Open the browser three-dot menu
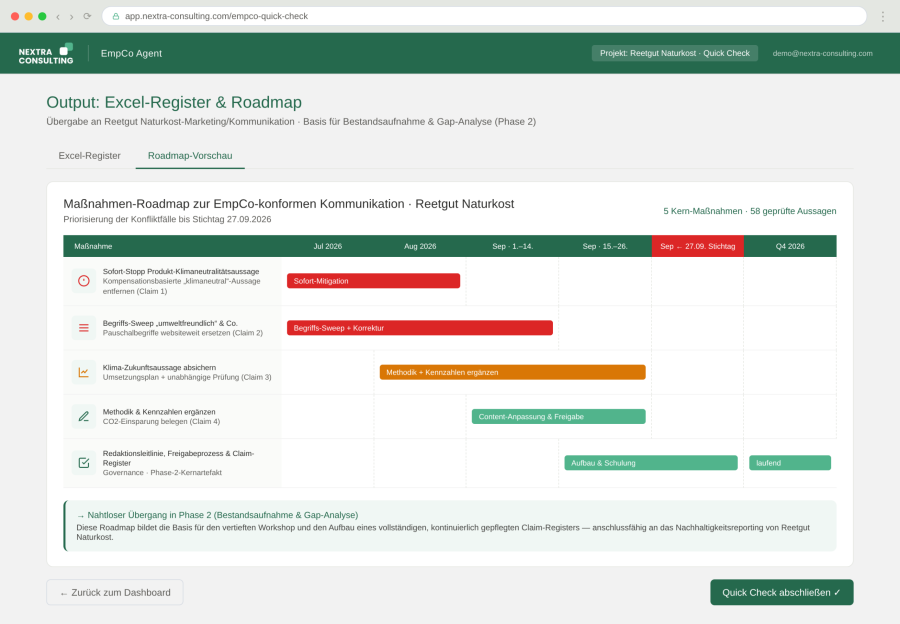Image resolution: width=900 pixels, height=624 pixels. pyautogui.click(x=883, y=17)
